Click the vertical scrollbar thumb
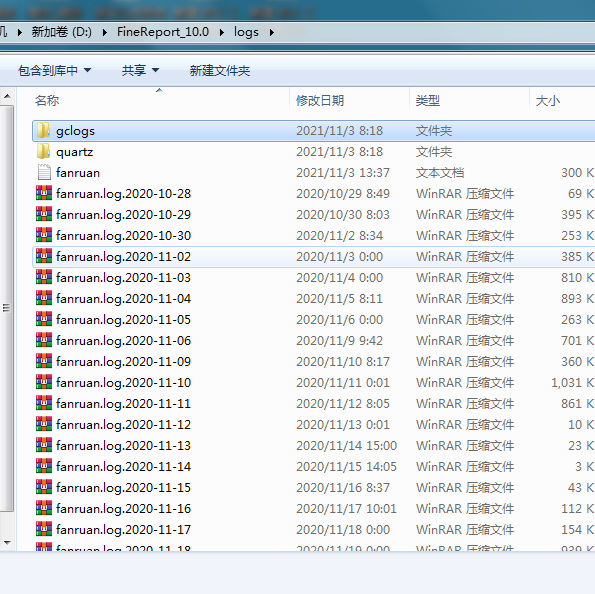The width and height of the screenshot is (595, 594). click(7, 309)
